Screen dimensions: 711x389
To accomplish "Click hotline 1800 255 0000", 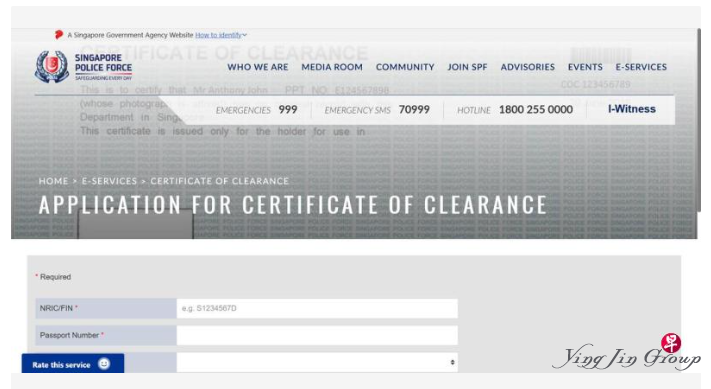I will pyautogui.click(x=536, y=110).
